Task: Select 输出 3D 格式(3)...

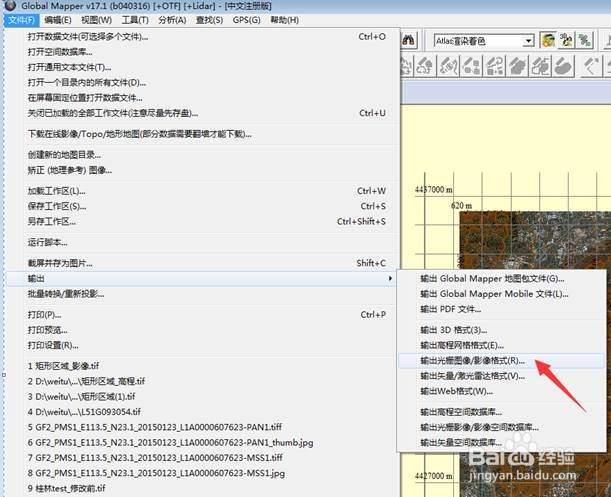Action: (x=502, y=330)
